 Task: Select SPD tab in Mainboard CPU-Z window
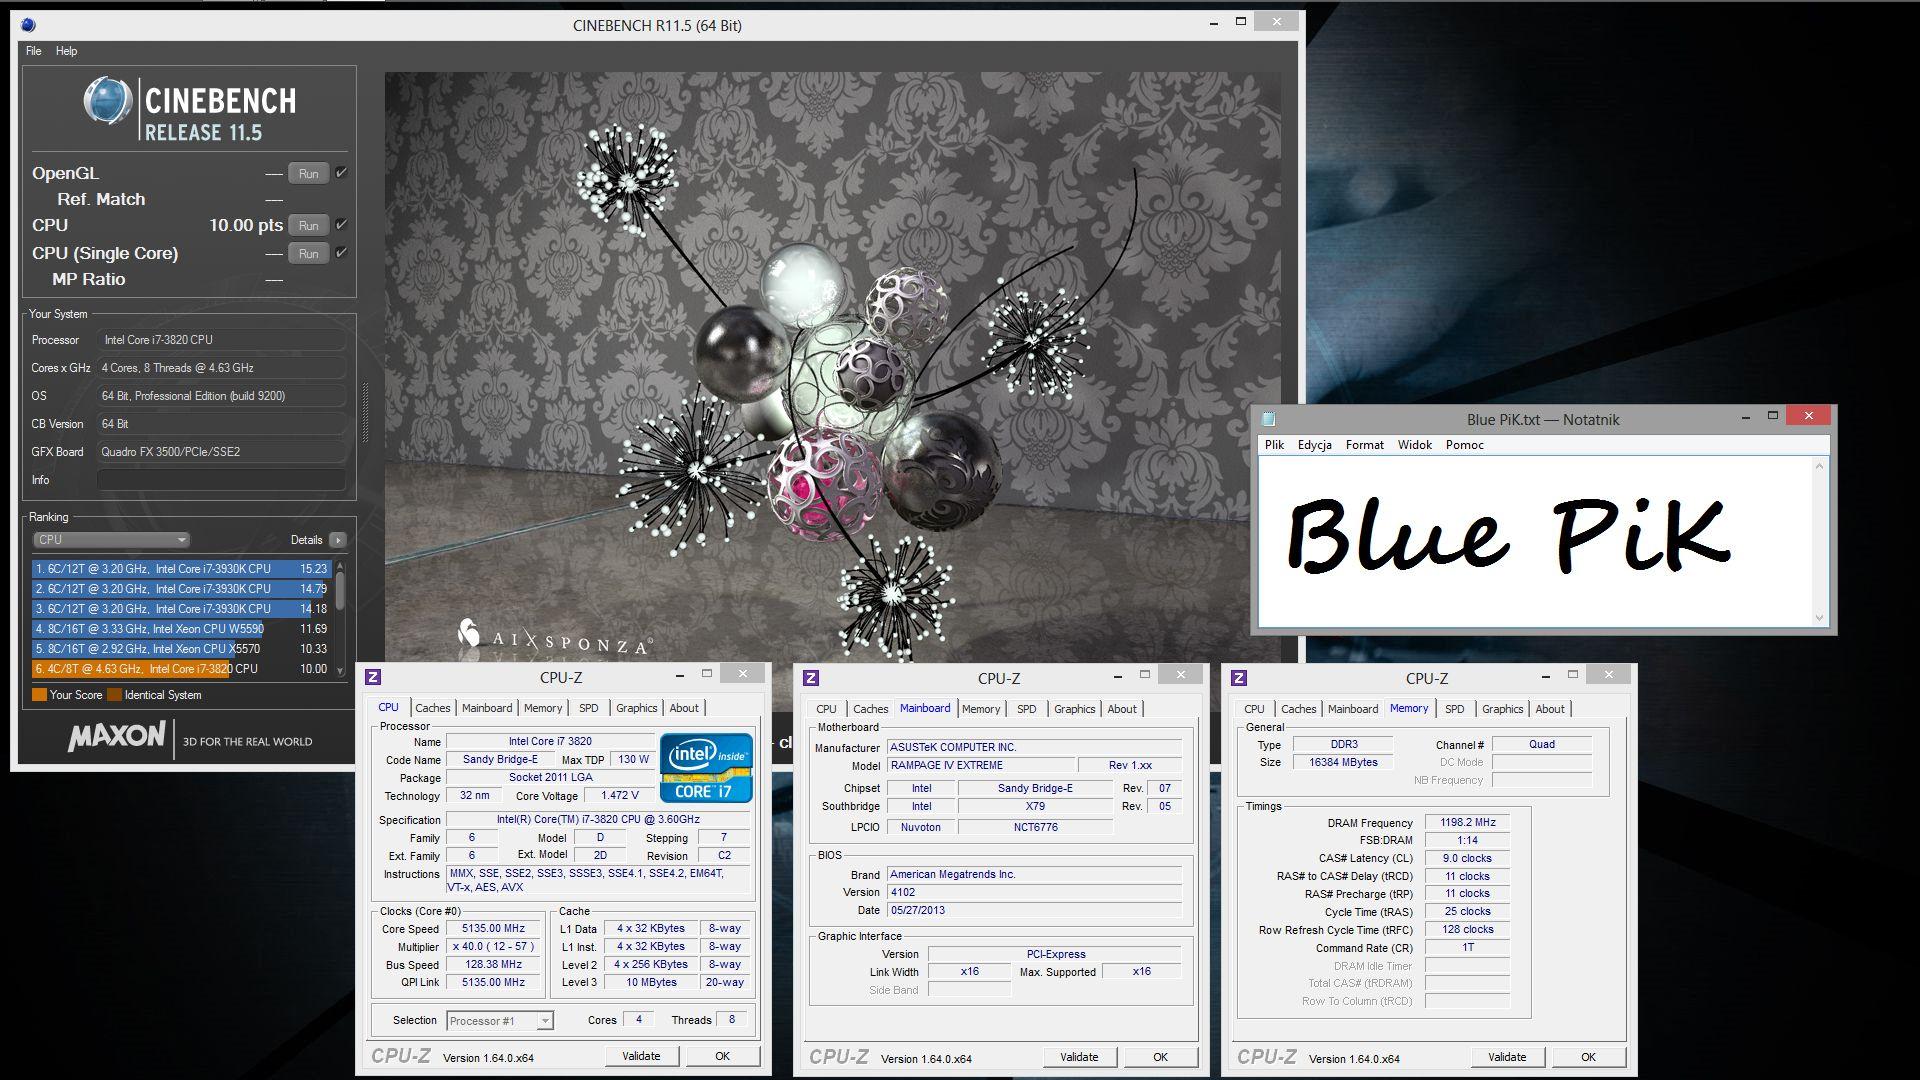[1027, 709]
